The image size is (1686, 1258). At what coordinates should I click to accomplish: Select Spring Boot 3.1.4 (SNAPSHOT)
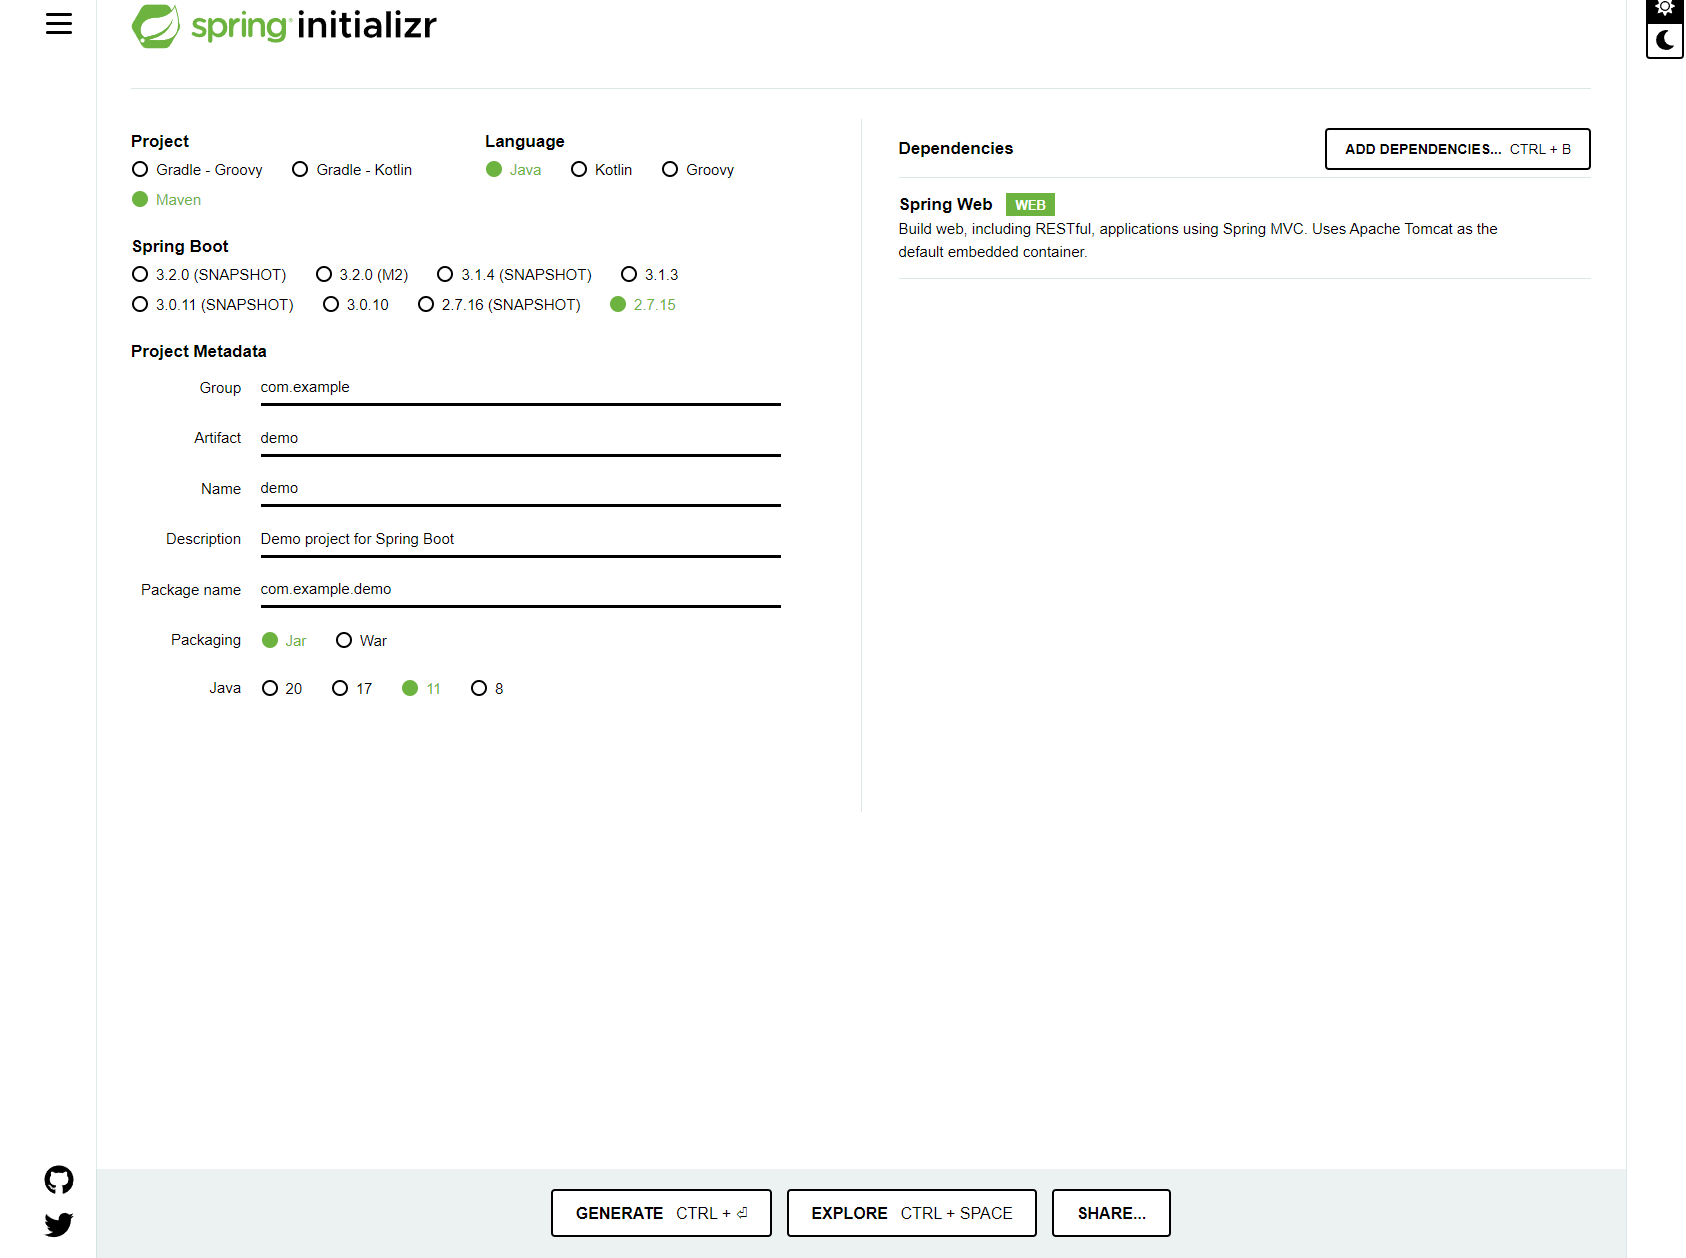click(x=515, y=275)
